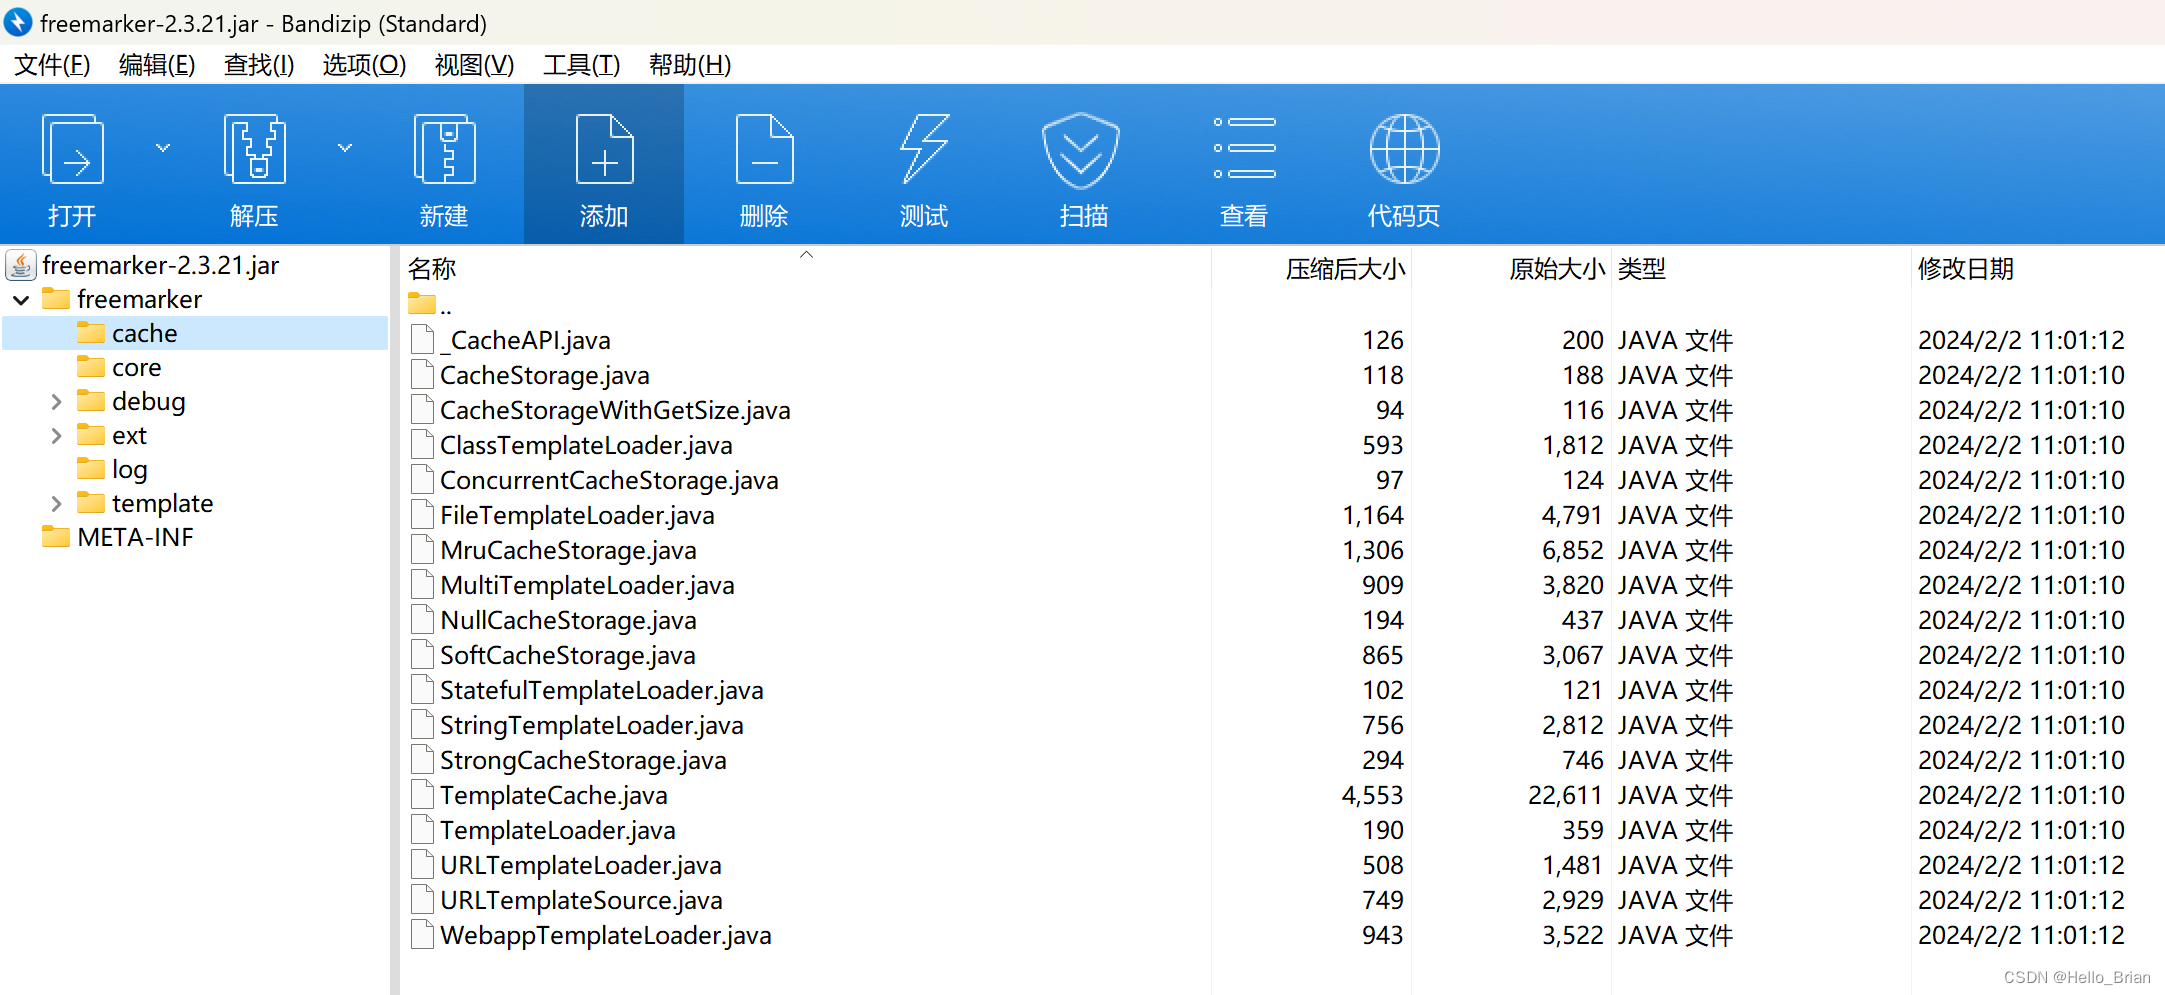Collapse the freemarker folder tree node
2165x995 pixels.
21,300
